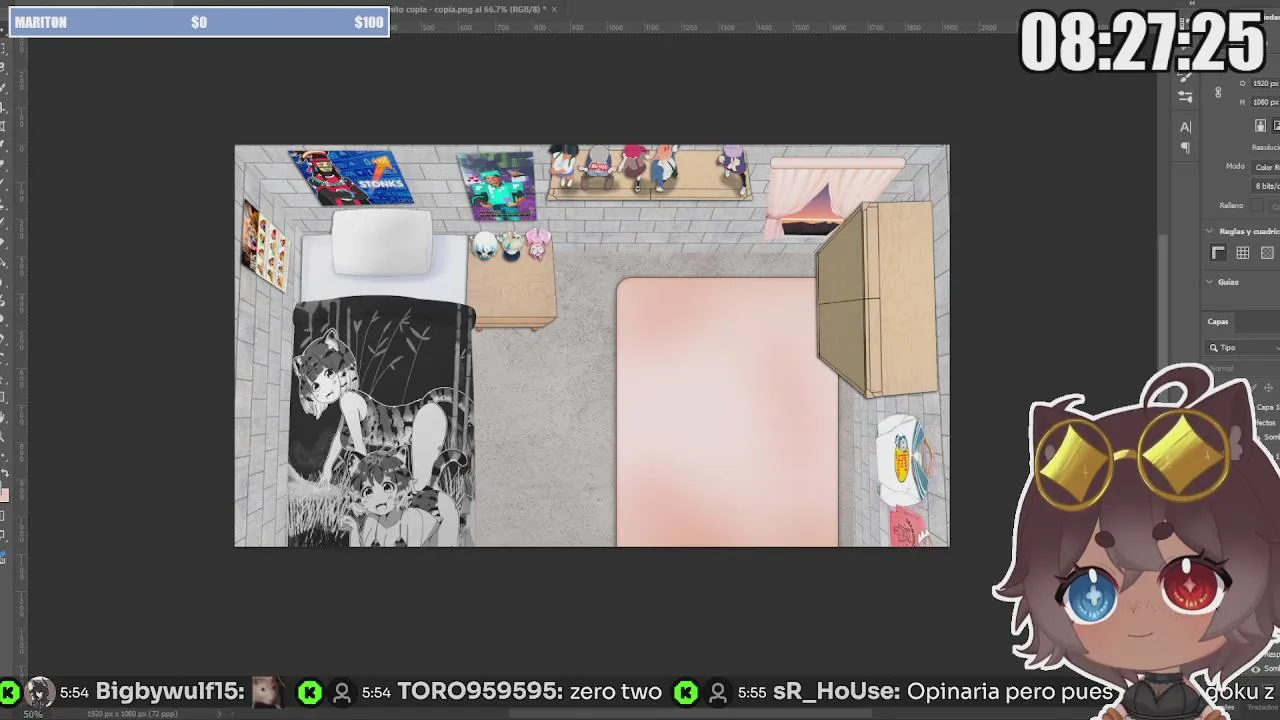
Task: Click the lock position move icon in Capas
Action: click(1268, 388)
